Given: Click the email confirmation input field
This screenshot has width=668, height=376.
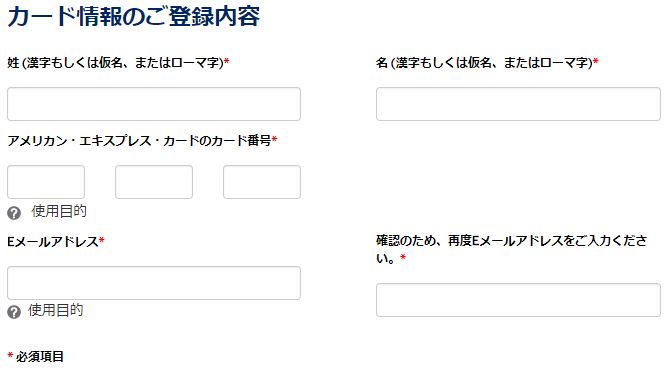Looking at the screenshot, I should tap(518, 300).
